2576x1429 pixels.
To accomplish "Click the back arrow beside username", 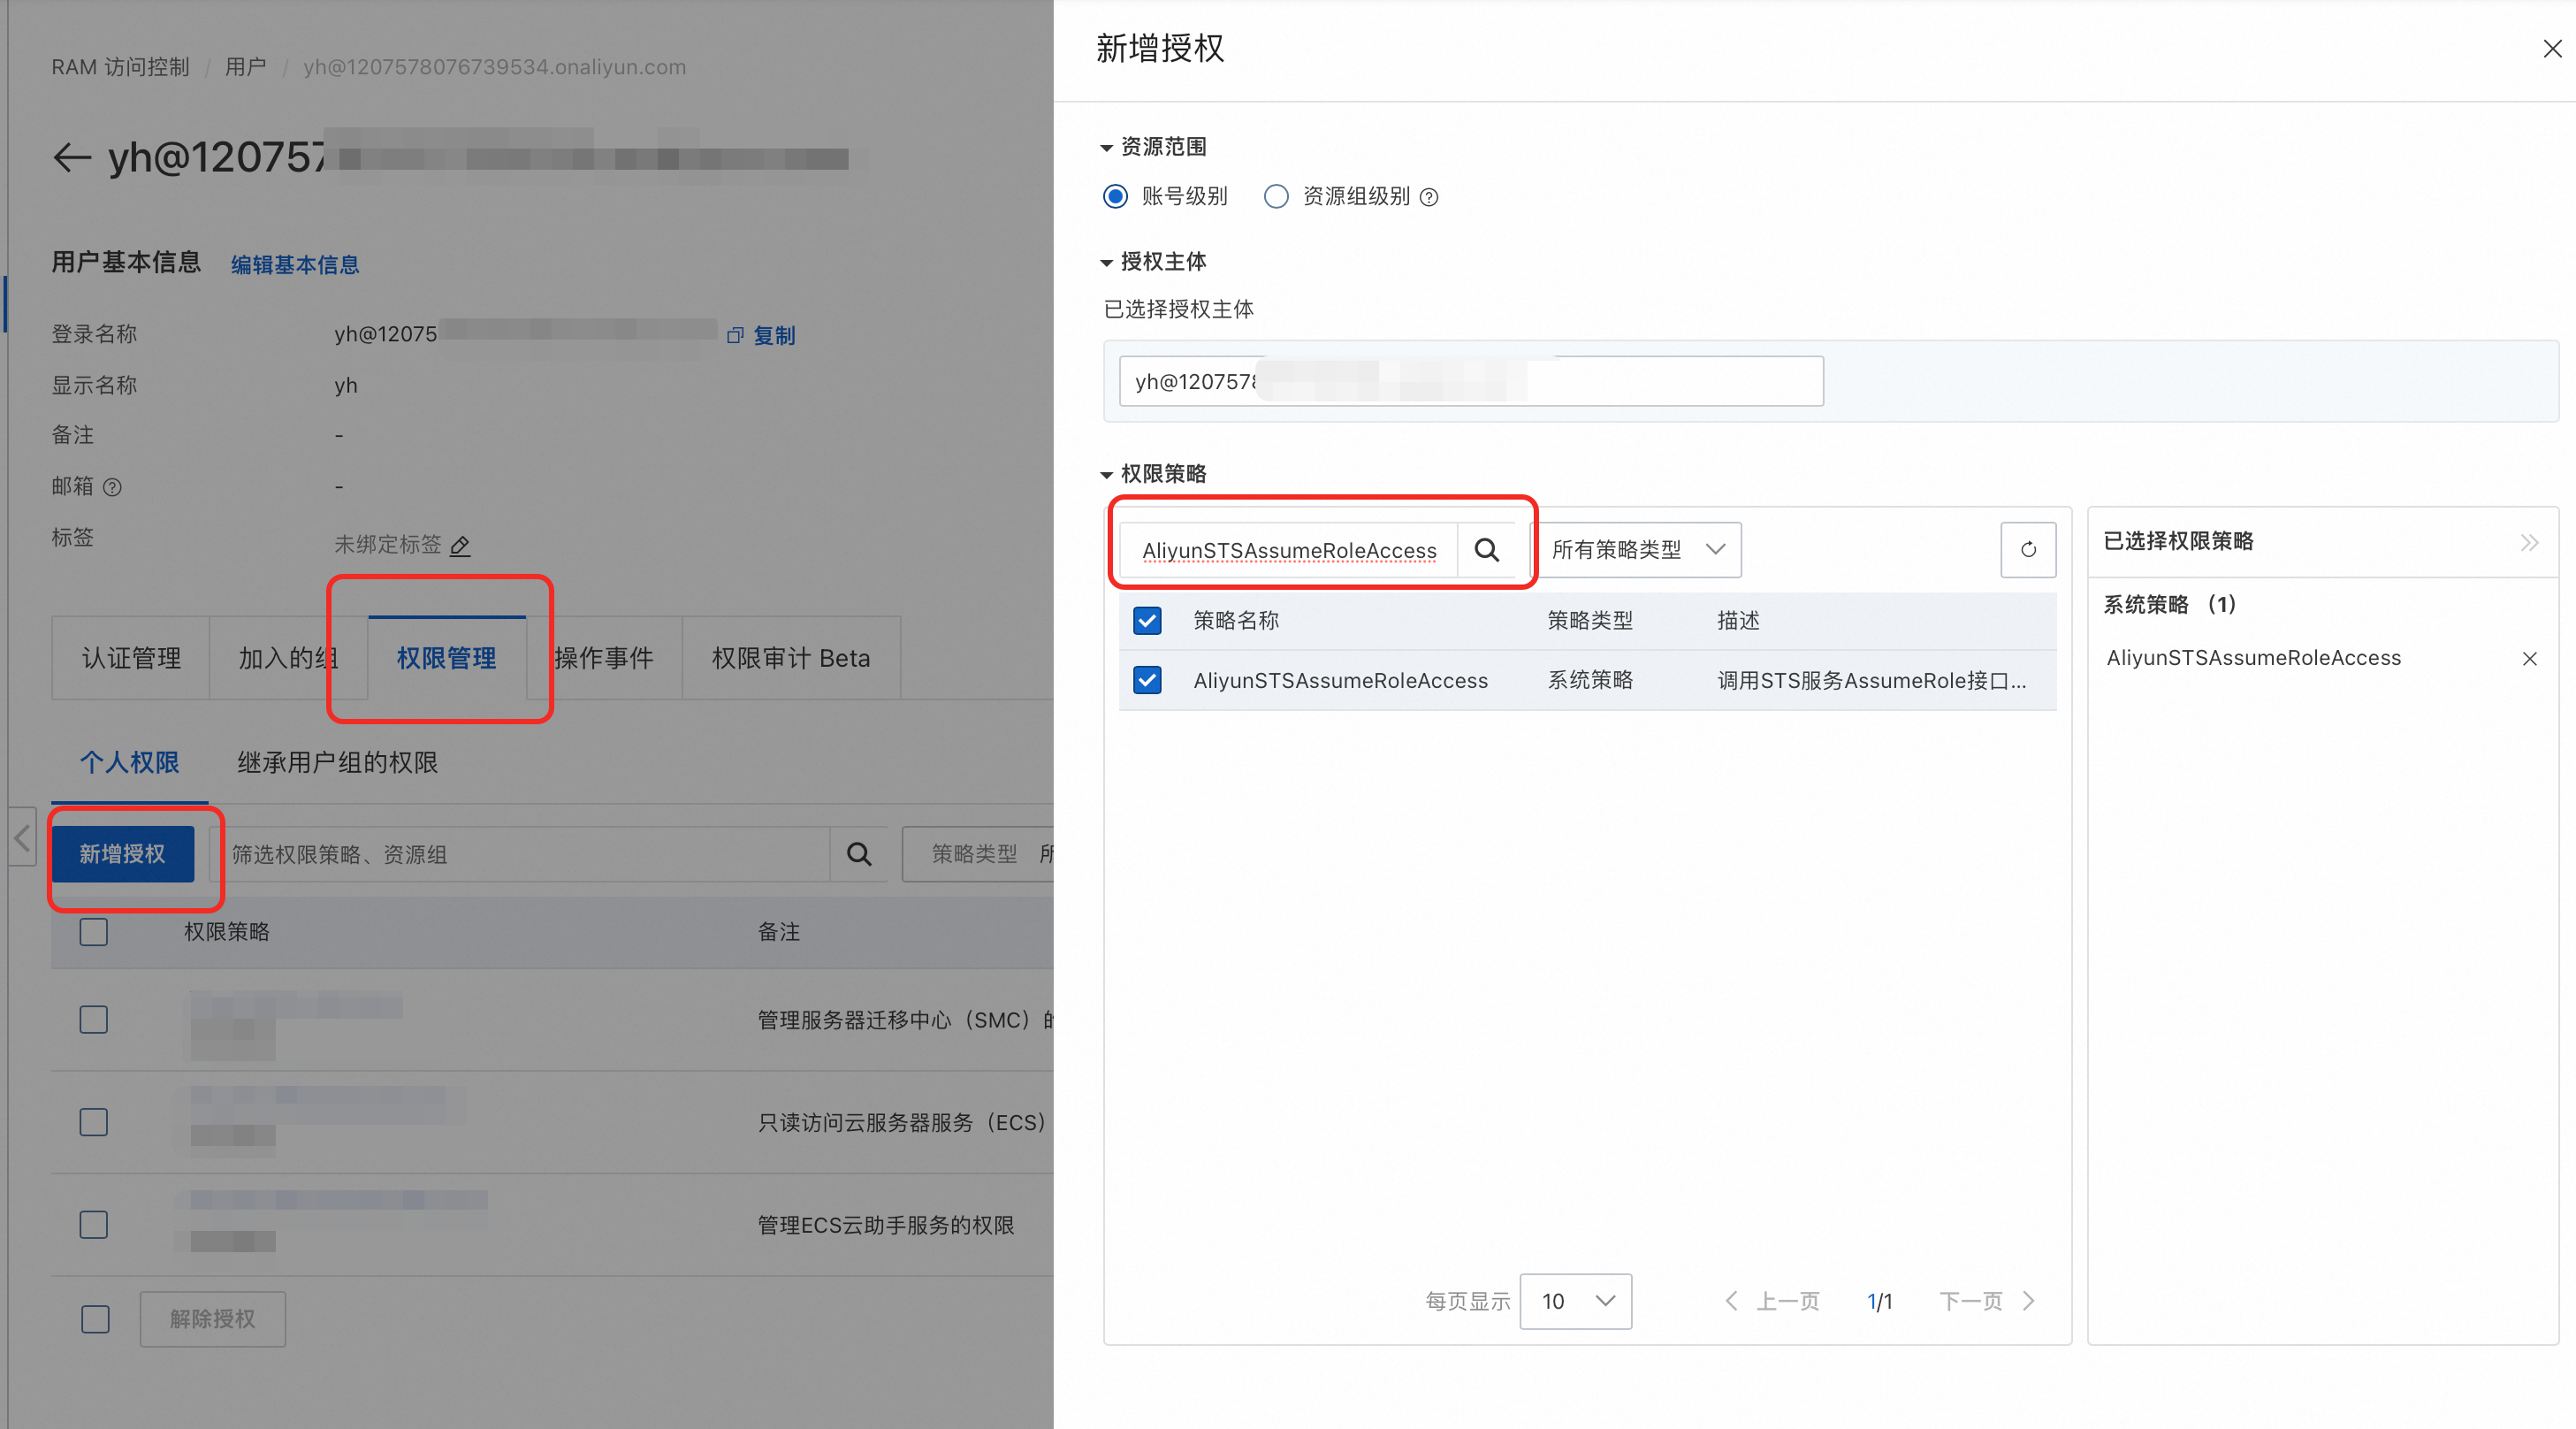I will pos(72,158).
